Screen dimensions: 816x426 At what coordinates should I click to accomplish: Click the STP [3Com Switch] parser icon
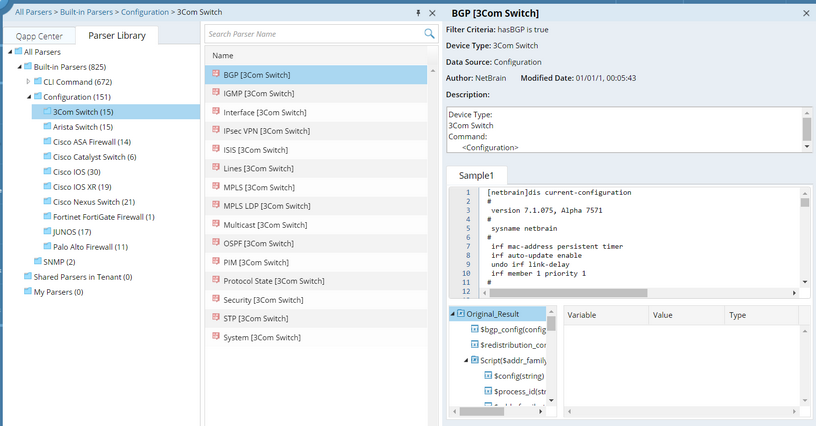(215, 318)
